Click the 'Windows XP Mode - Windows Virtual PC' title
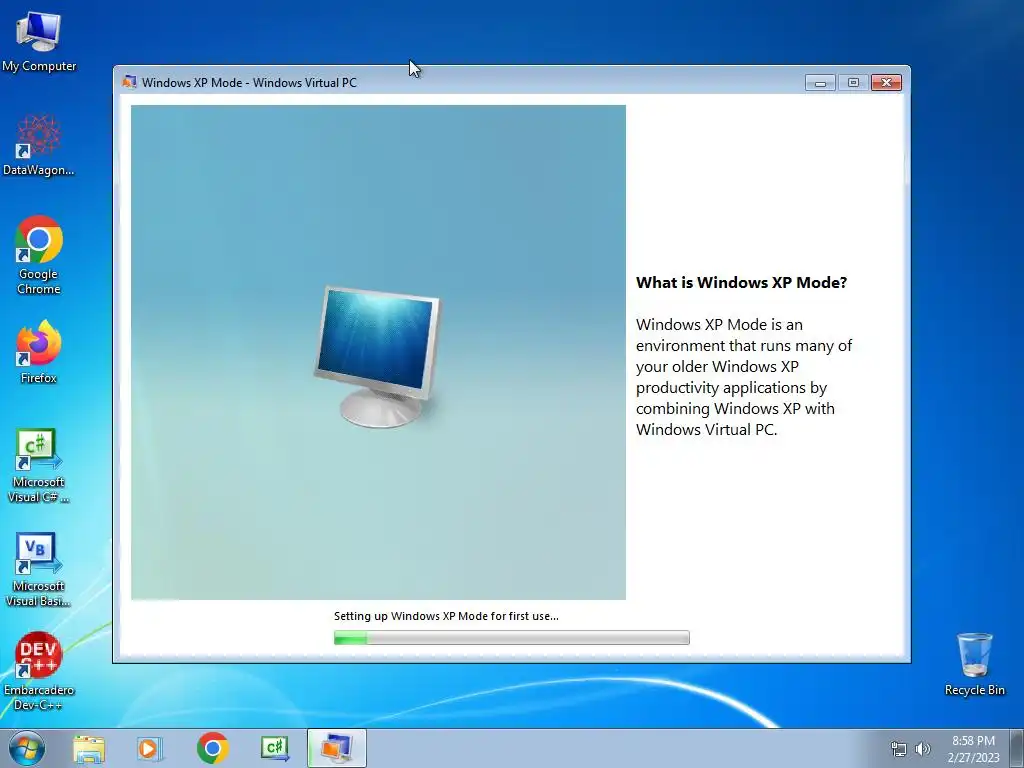 point(249,82)
